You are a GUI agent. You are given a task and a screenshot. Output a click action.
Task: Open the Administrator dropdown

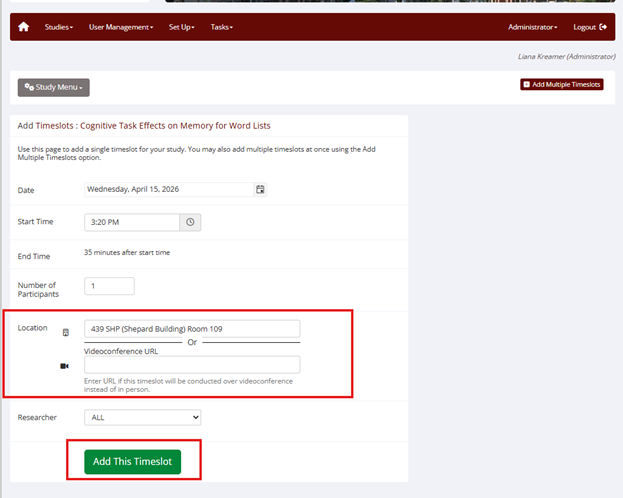pos(532,27)
